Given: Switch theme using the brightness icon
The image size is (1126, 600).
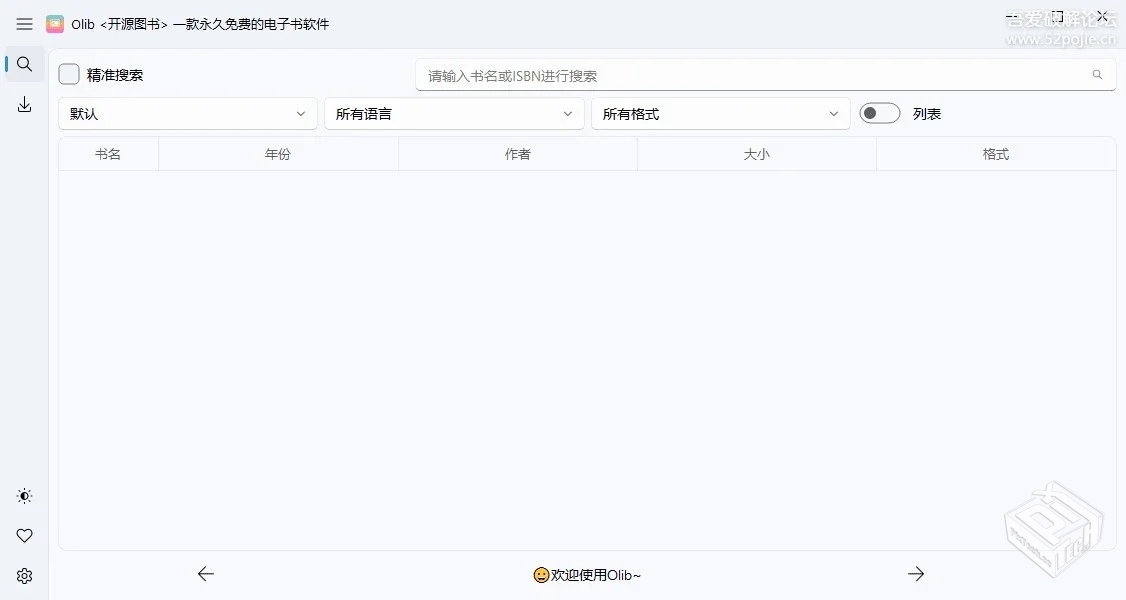Looking at the screenshot, I should coord(24,495).
